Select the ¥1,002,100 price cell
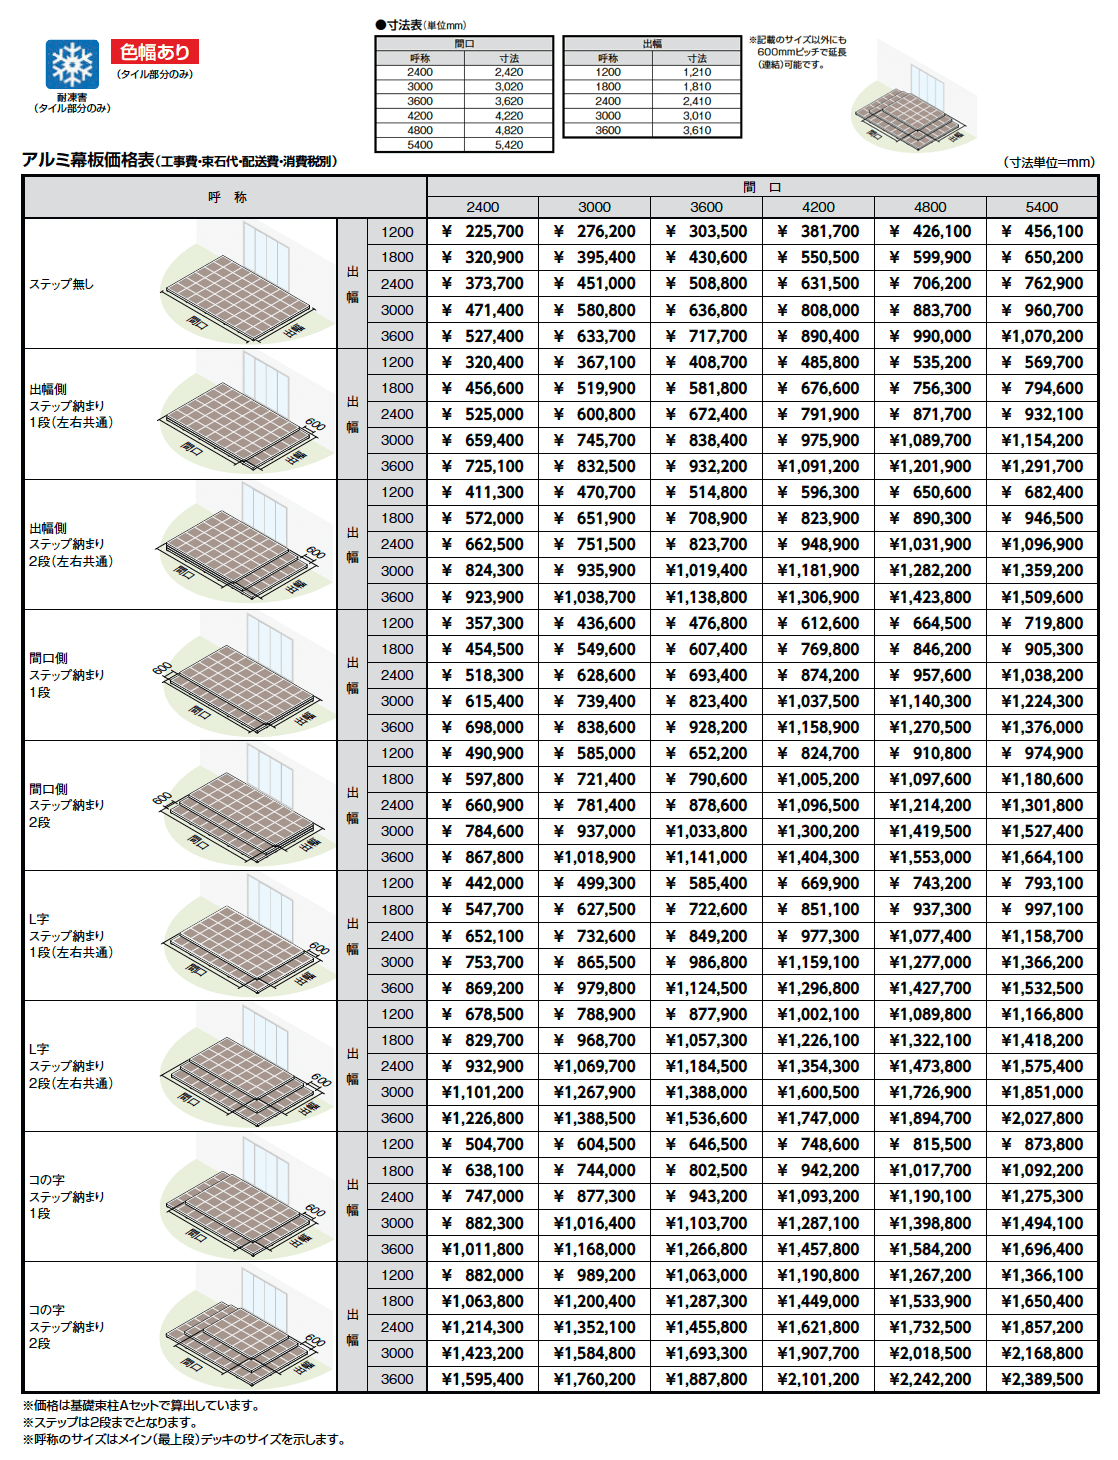The width and height of the screenshot is (1118, 1460). coord(818,1014)
